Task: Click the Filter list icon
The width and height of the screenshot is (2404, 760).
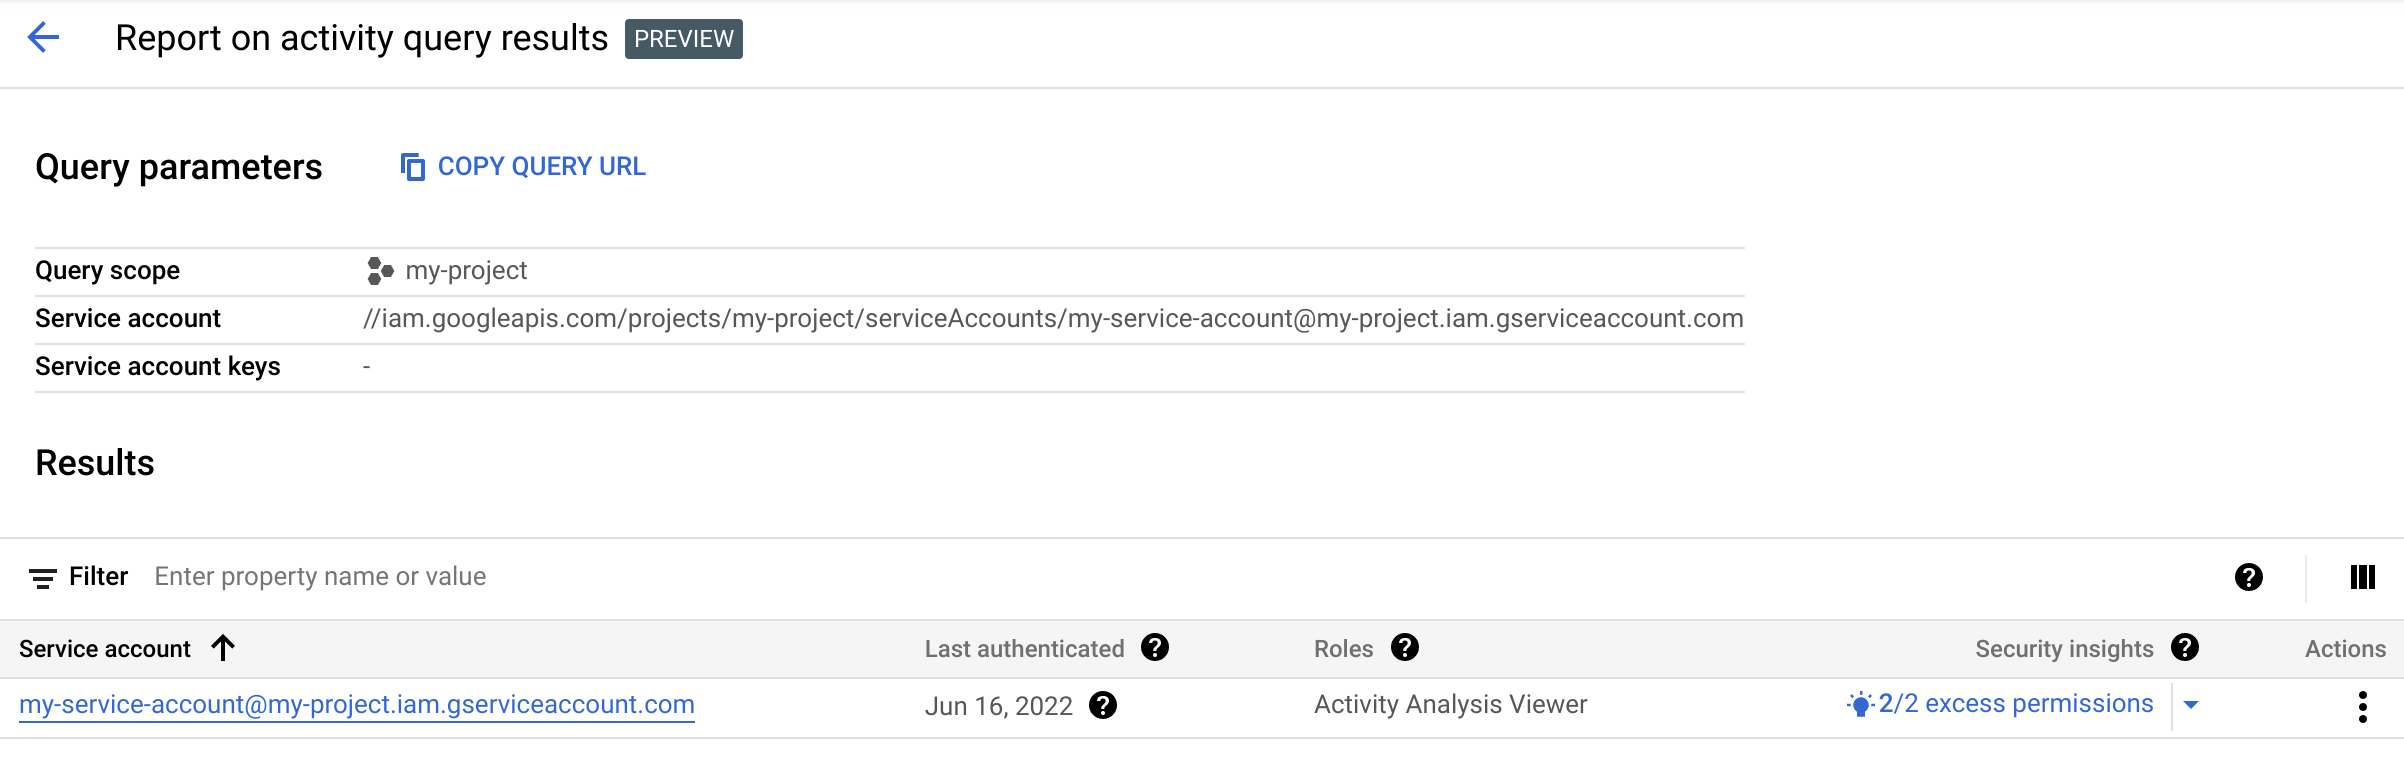Action: tap(42, 578)
